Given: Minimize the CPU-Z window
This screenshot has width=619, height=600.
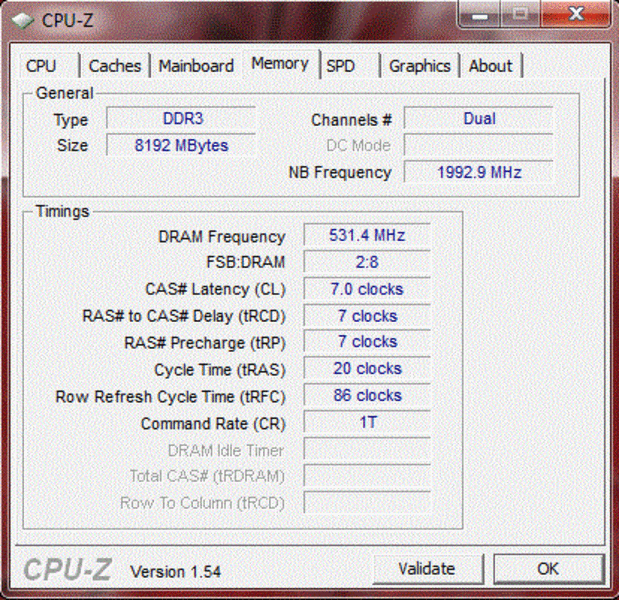Looking at the screenshot, I should pyautogui.click(x=479, y=14).
